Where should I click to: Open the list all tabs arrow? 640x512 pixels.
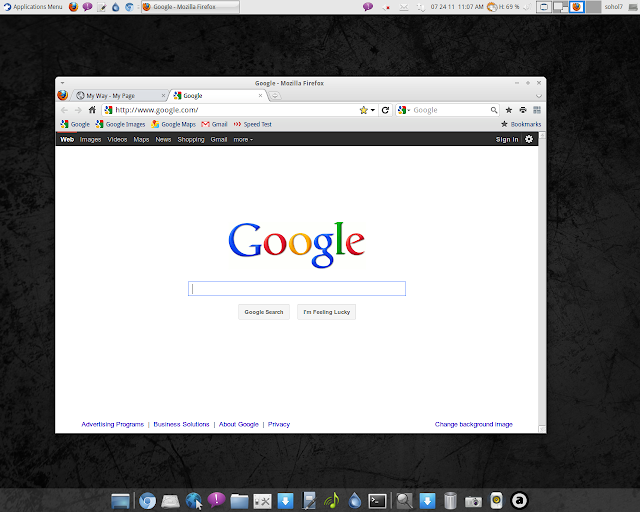click(x=539, y=96)
